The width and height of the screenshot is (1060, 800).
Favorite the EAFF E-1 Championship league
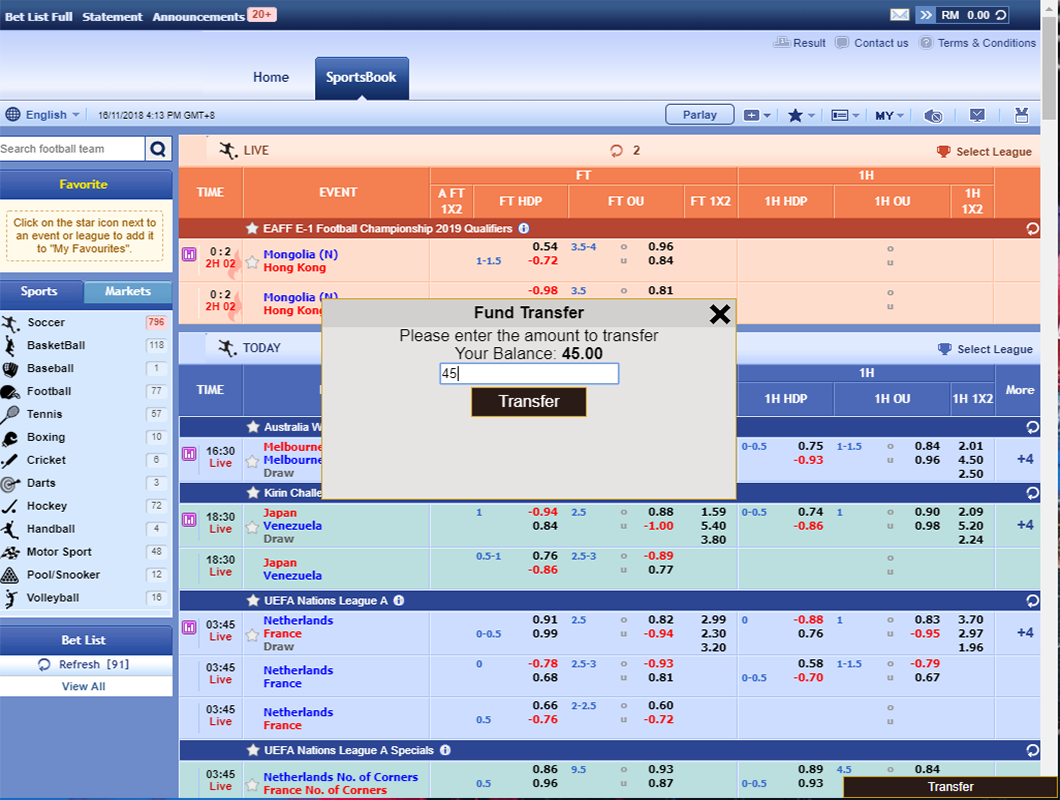click(253, 229)
